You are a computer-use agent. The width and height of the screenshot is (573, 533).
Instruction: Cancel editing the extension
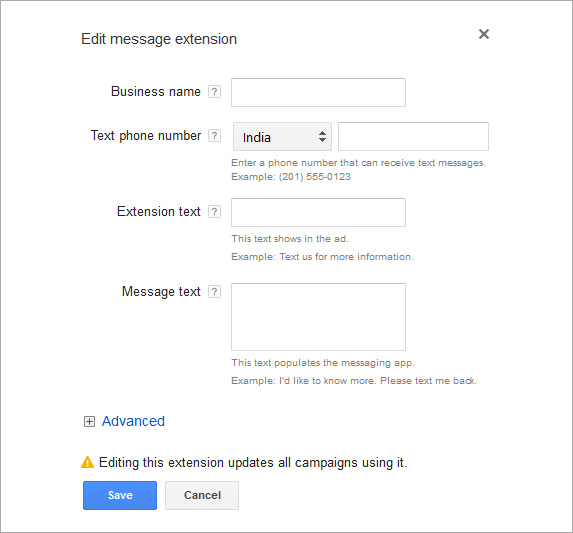[x=202, y=495]
